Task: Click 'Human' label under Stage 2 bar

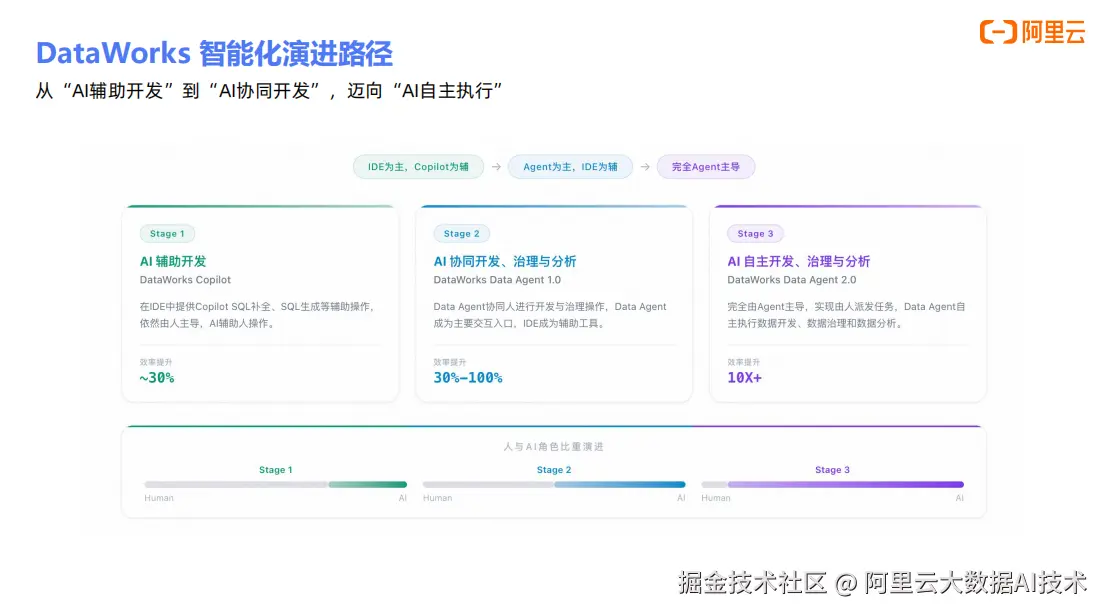Action: 437,498
